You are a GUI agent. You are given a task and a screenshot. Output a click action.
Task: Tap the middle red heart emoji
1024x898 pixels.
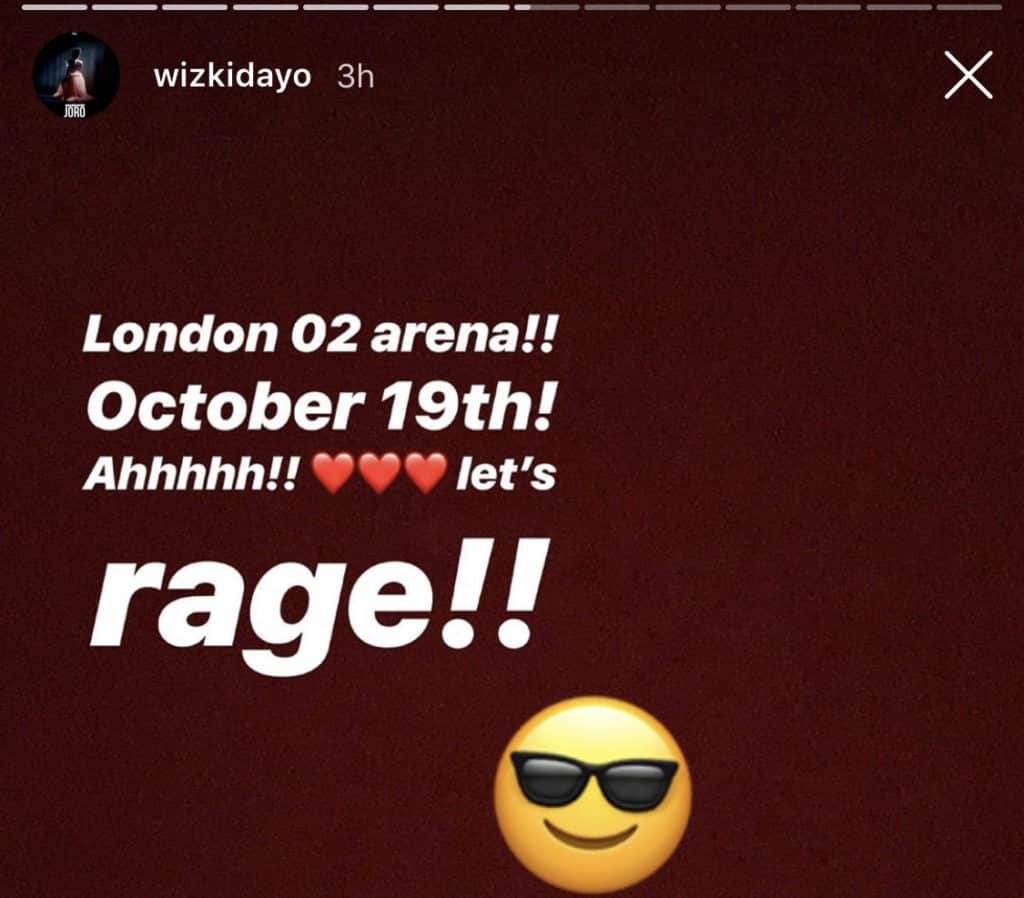click(379, 473)
